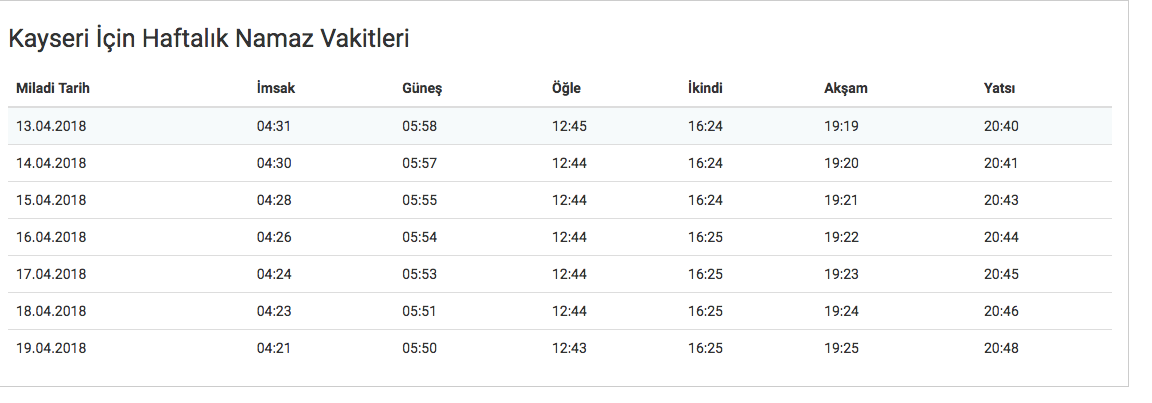Select the 18.04.2018 date cell
Viewport: 1152px width, 403px height.
click(x=51, y=311)
